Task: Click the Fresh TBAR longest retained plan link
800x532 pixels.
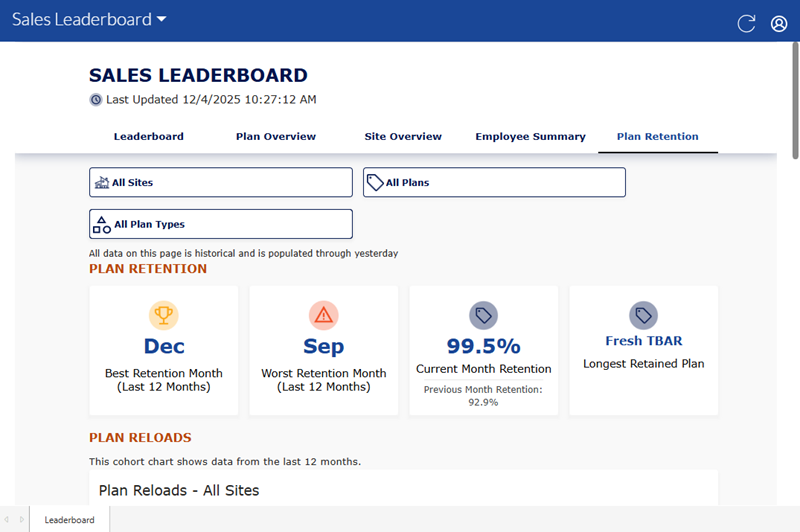Action: coord(644,341)
